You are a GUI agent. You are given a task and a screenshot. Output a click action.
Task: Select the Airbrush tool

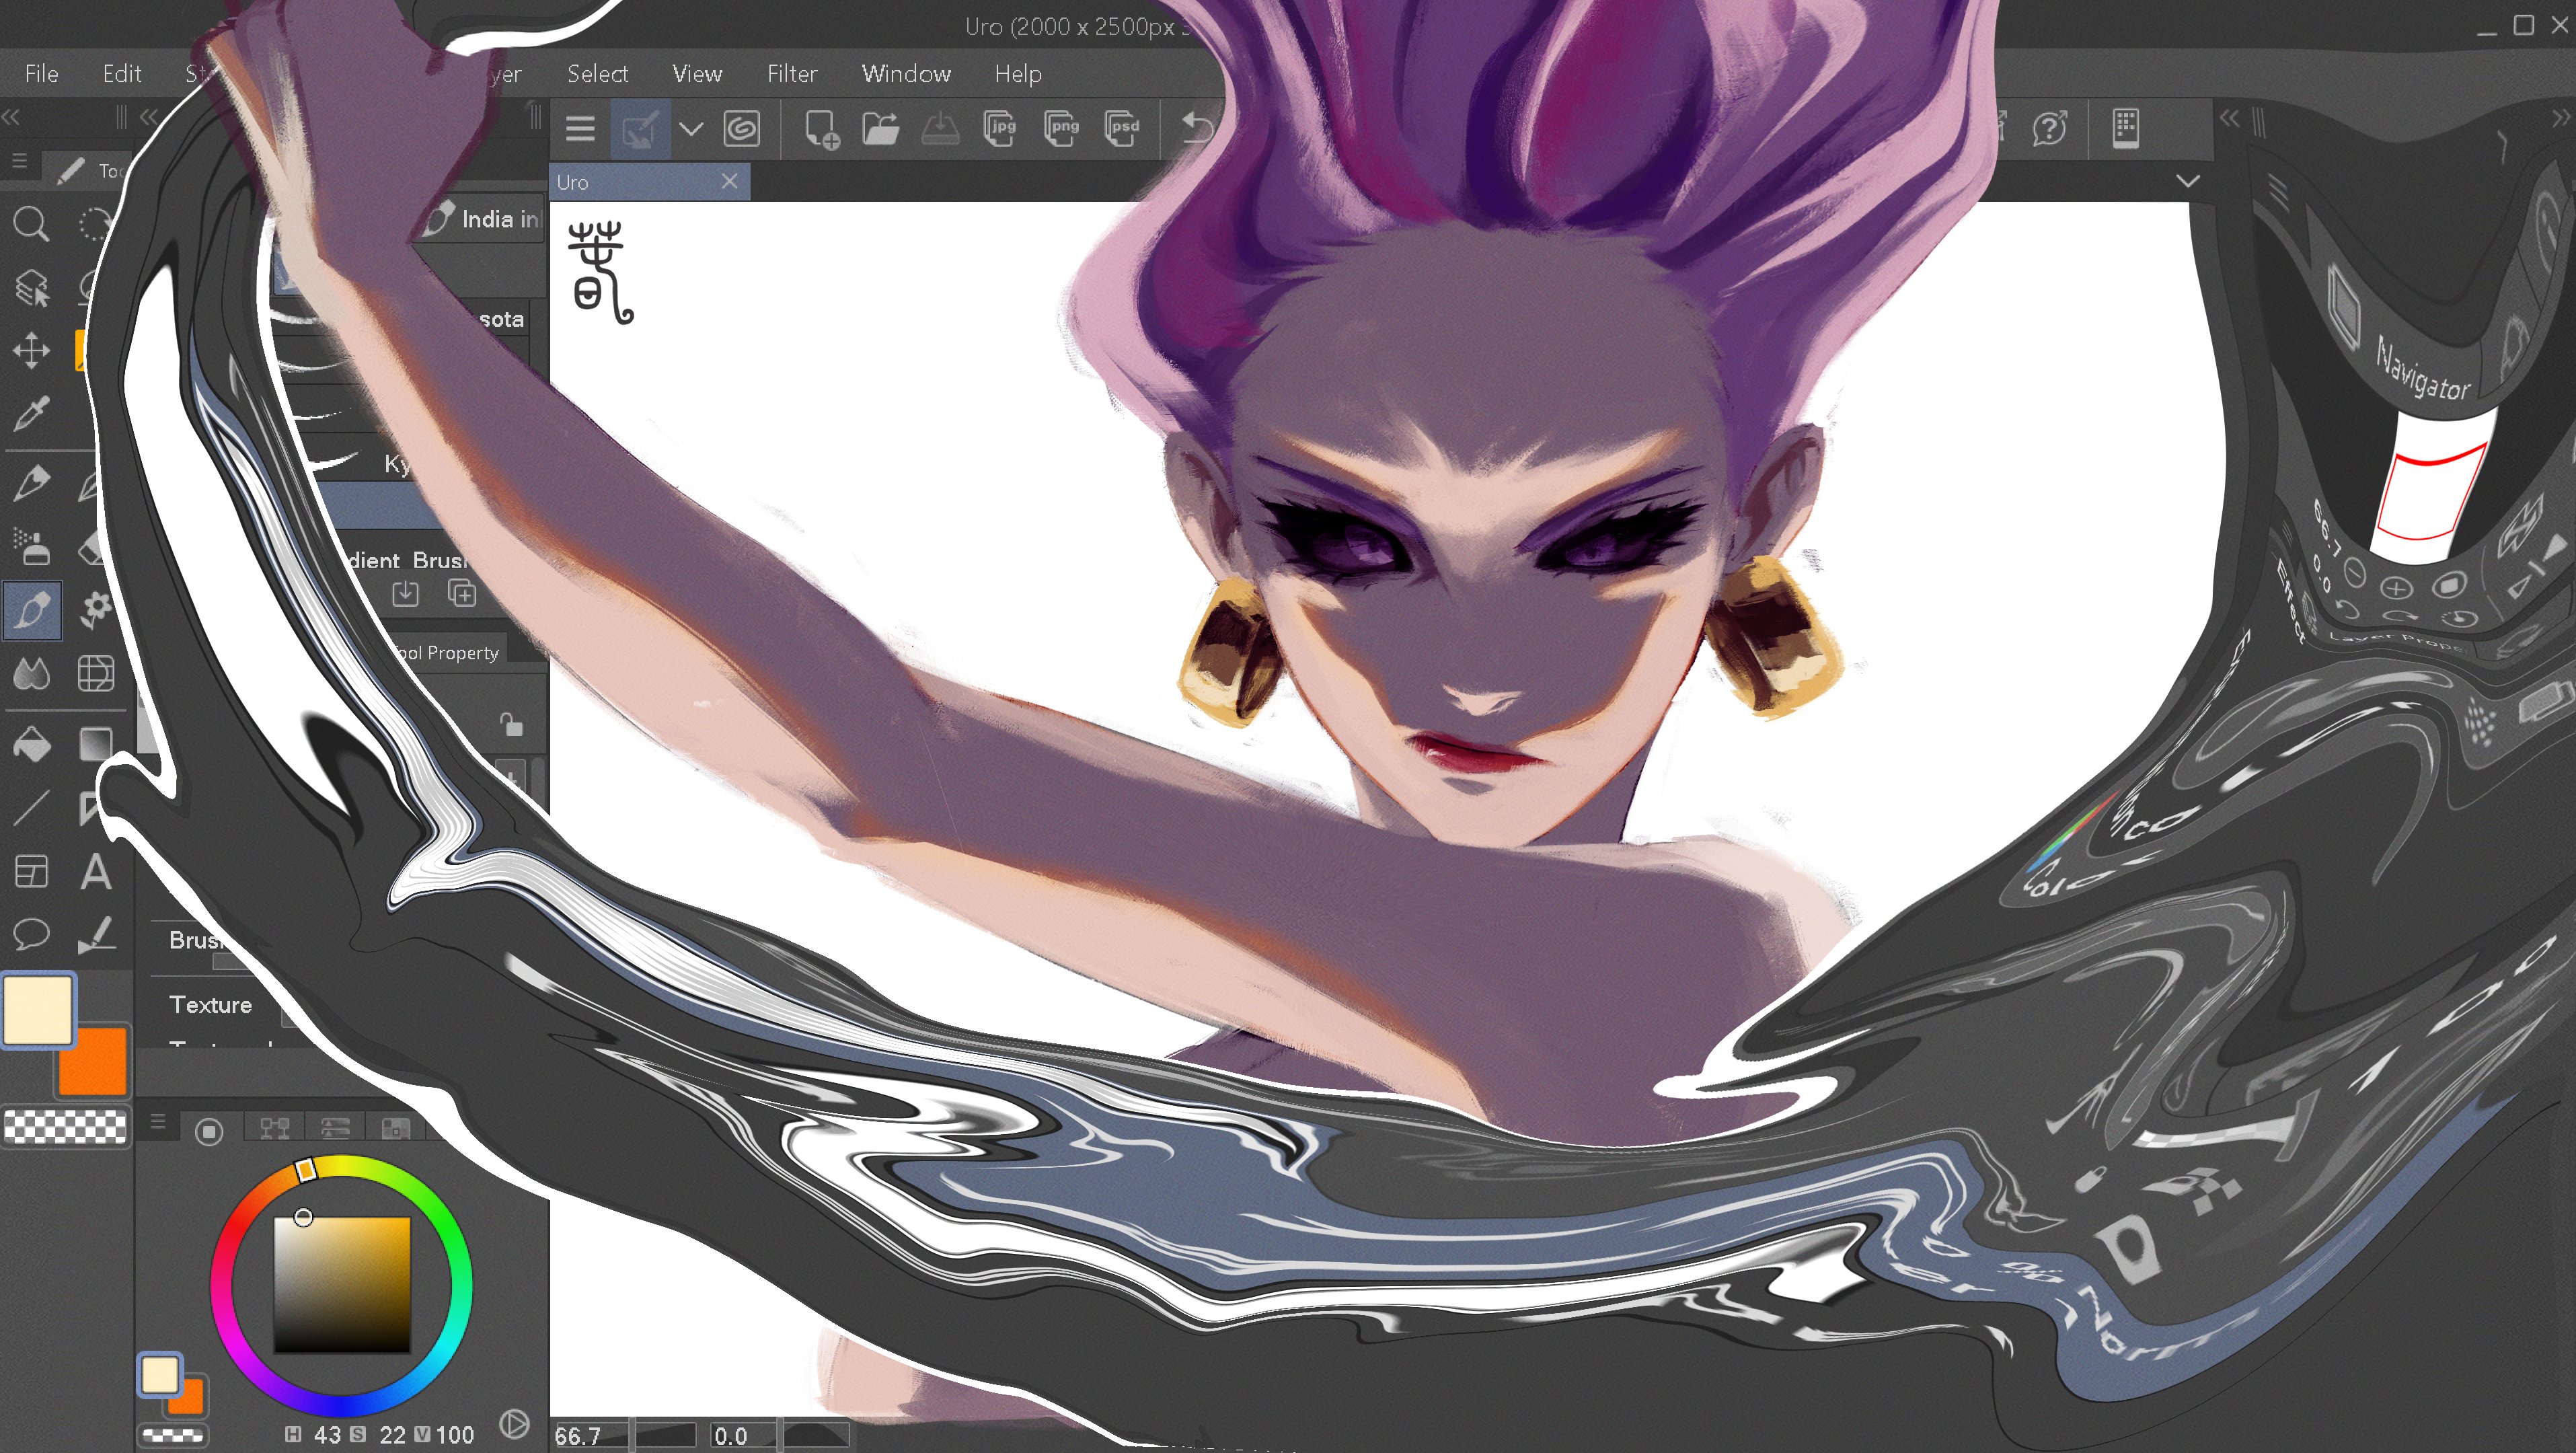(31, 547)
